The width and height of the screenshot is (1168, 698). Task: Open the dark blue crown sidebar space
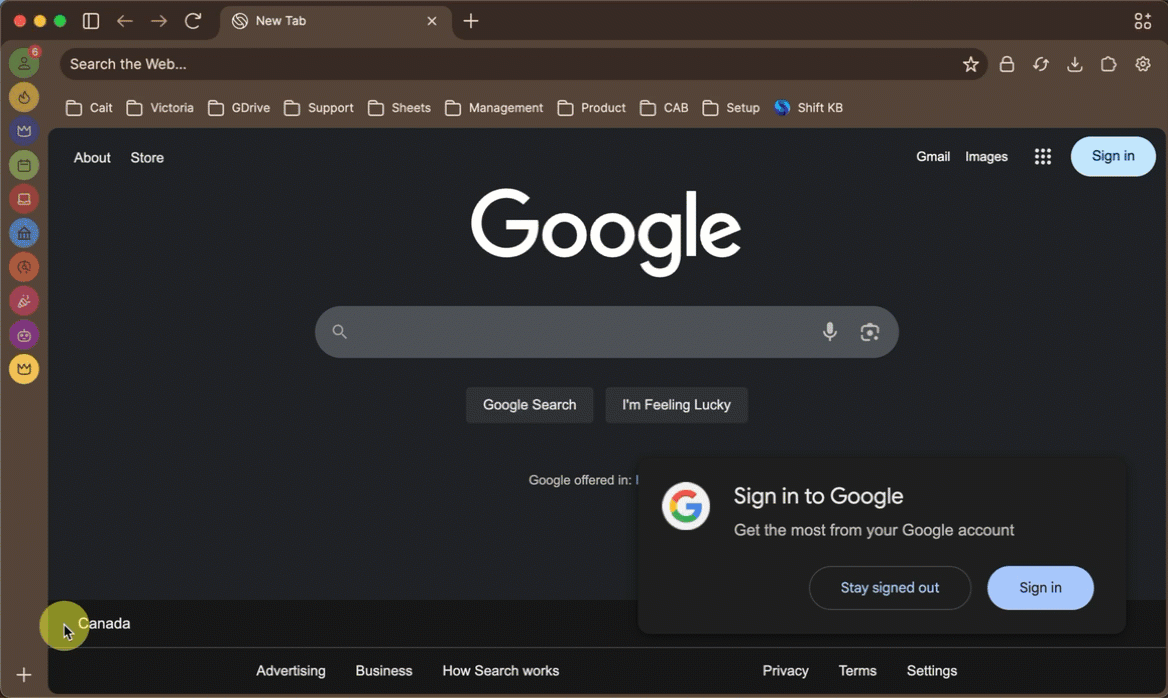(x=24, y=131)
